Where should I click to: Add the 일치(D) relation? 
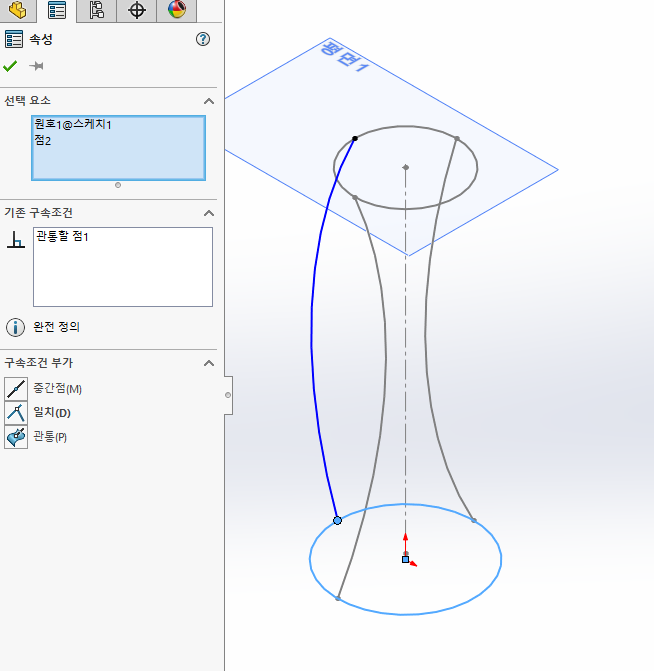(52, 413)
